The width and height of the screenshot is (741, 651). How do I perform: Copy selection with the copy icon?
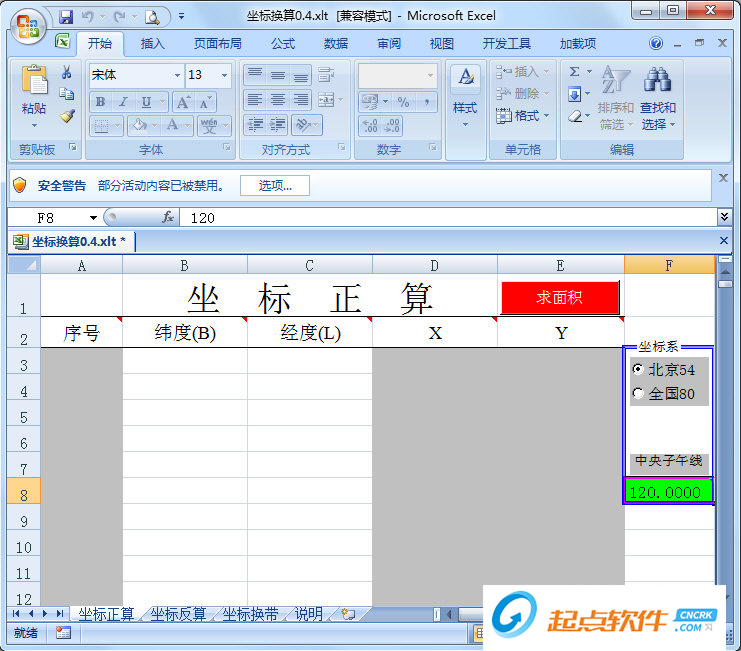coord(67,94)
